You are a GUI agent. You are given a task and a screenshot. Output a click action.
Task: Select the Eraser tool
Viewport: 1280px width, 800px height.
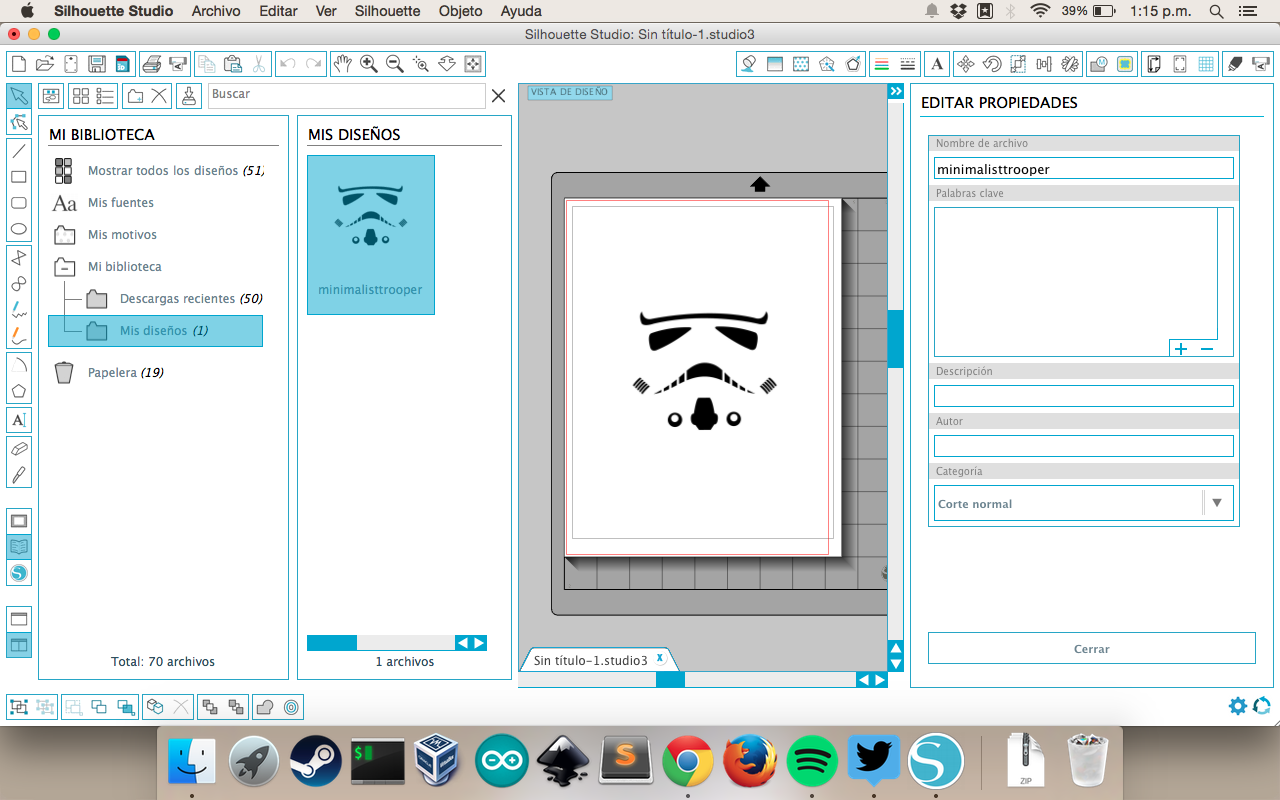tap(18, 448)
